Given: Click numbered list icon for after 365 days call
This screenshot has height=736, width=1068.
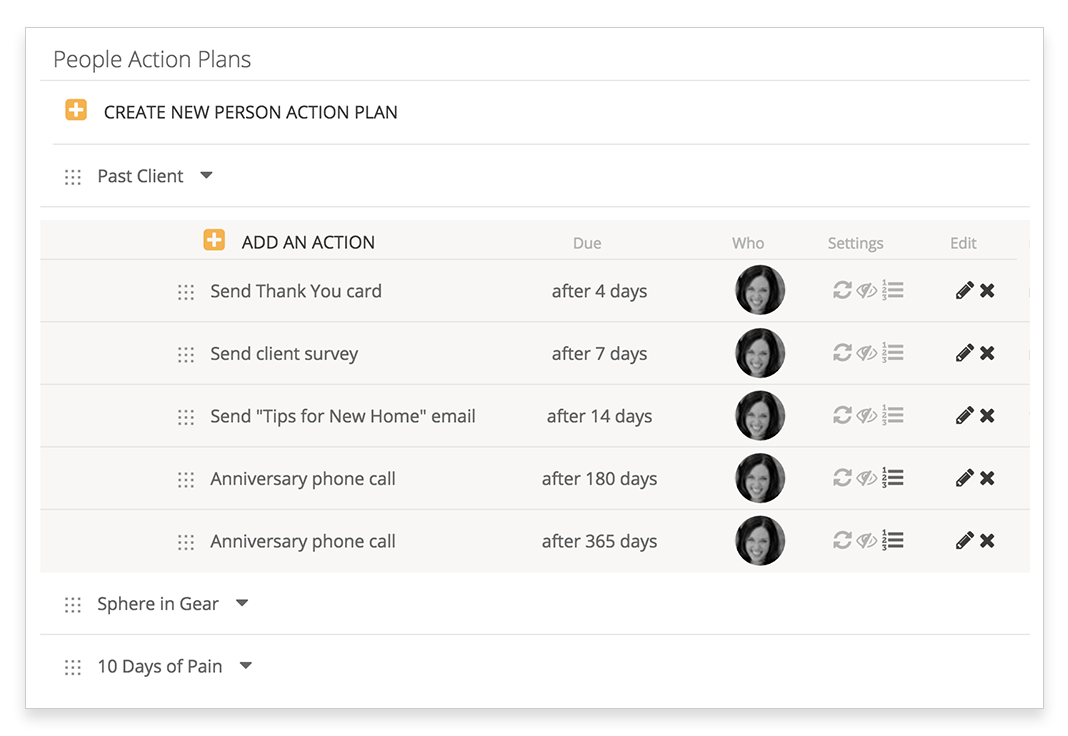Looking at the screenshot, I should (893, 540).
